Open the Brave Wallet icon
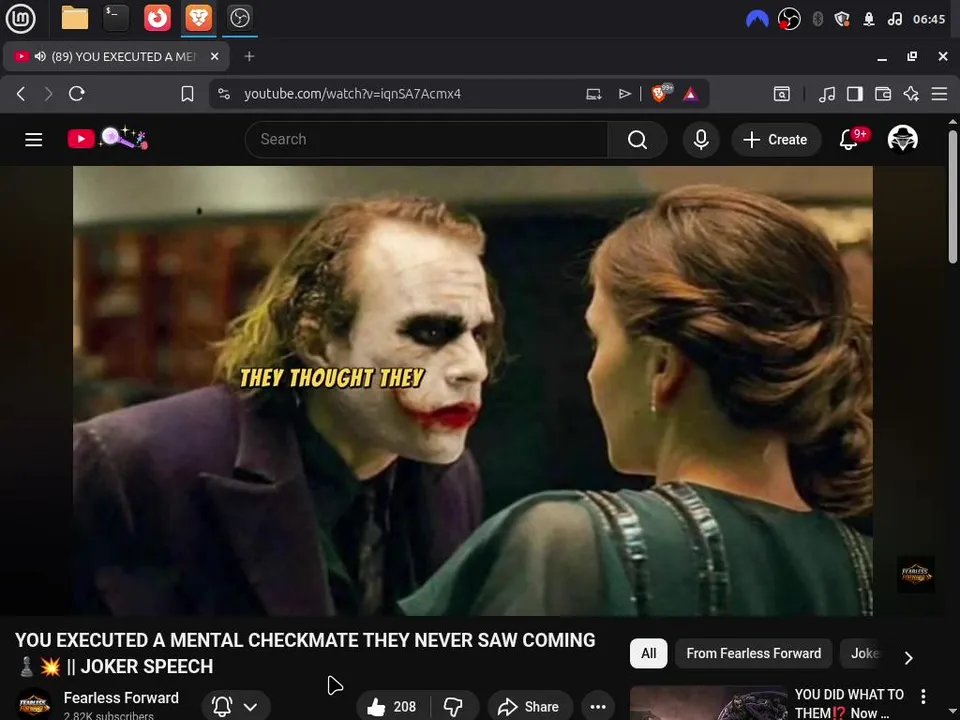 point(883,94)
